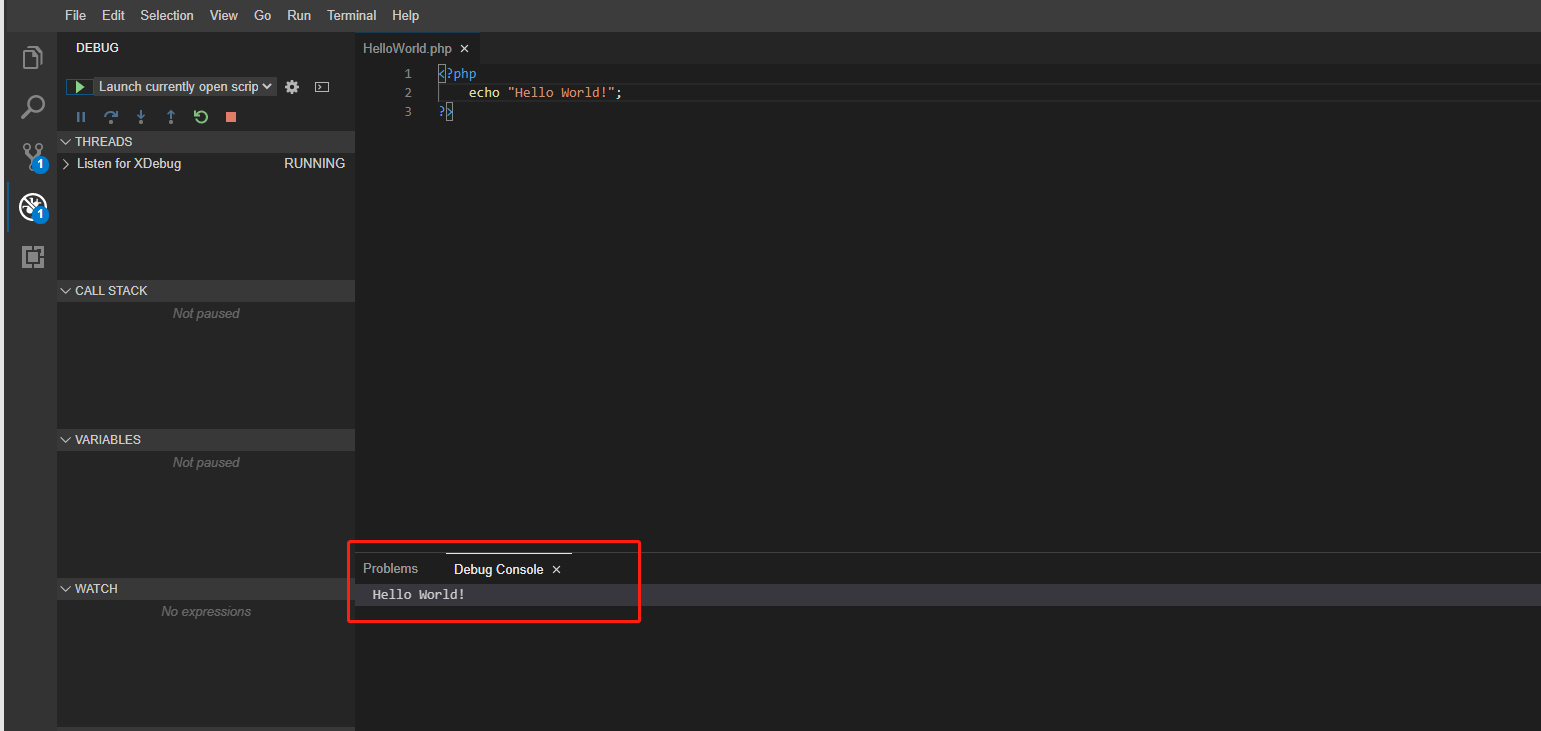Open Source Control view with badge
1541x731 pixels.
[34, 157]
